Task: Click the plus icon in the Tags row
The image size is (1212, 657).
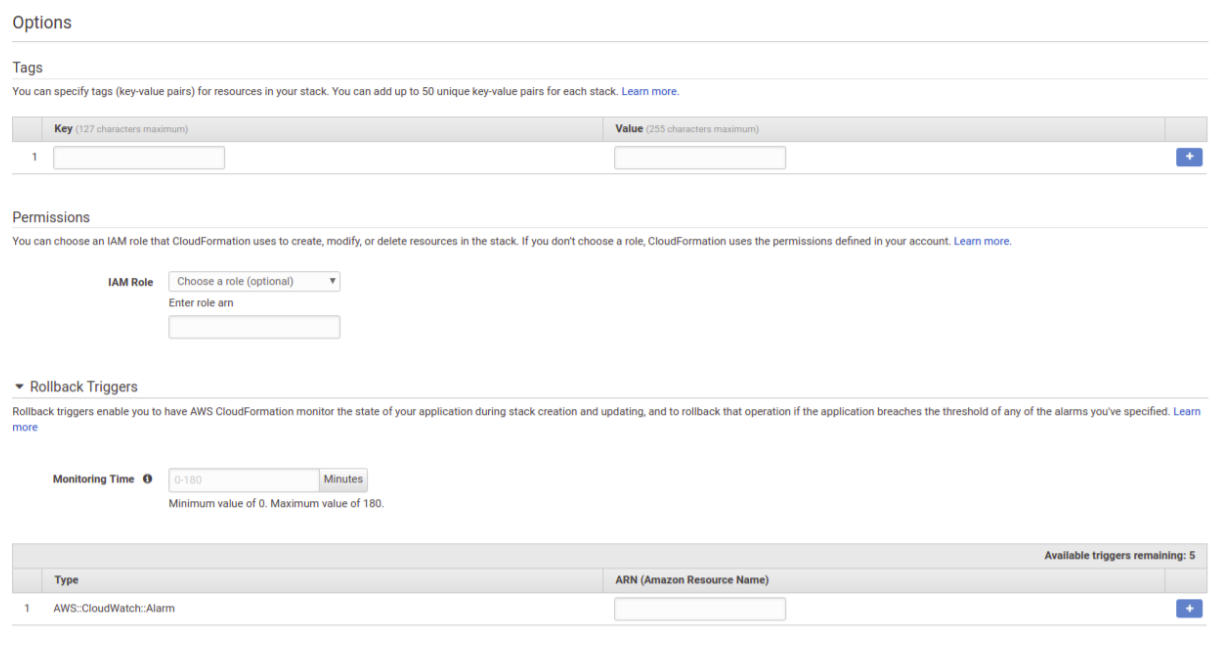Action: pos(1189,157)
